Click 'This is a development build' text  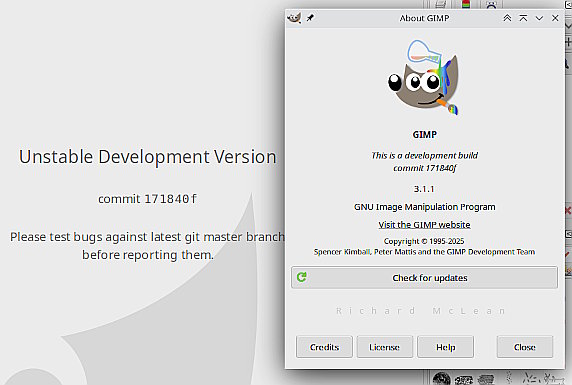click(x=424, y=155)
